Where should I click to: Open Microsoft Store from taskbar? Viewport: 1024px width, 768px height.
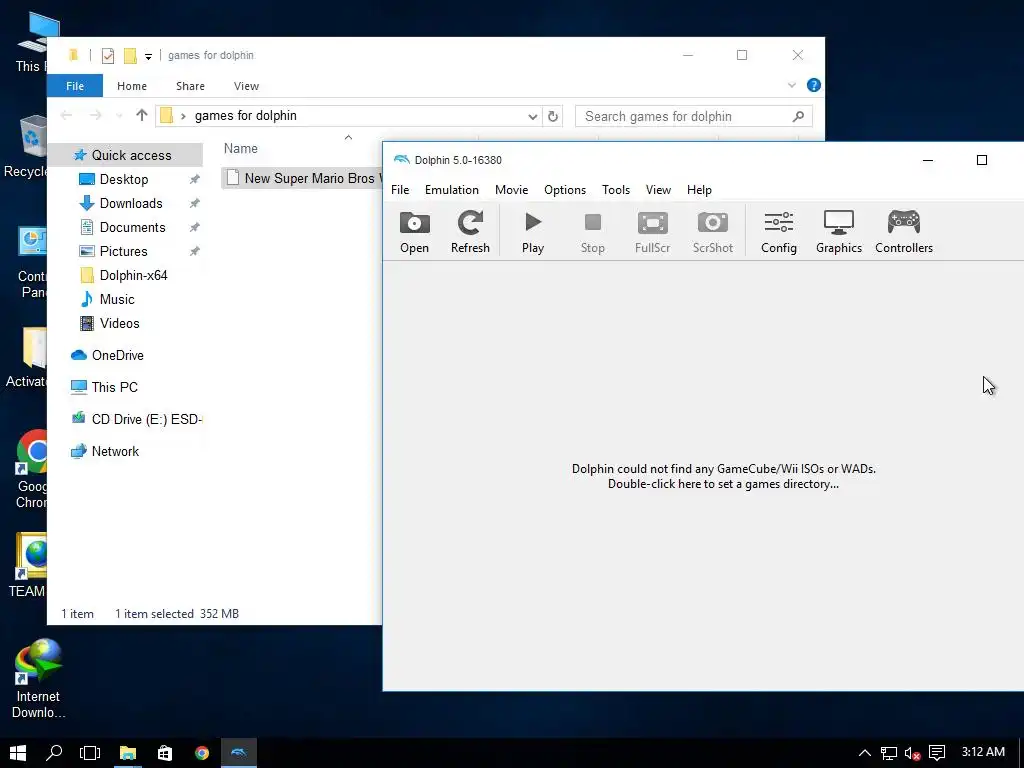pos(165,753)
